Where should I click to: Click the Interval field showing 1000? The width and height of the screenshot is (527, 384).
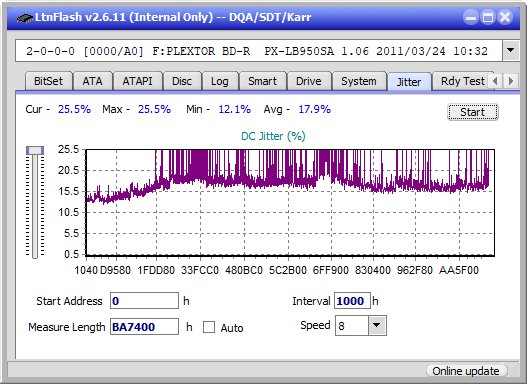pyautogui.click(x=352, y=301)
